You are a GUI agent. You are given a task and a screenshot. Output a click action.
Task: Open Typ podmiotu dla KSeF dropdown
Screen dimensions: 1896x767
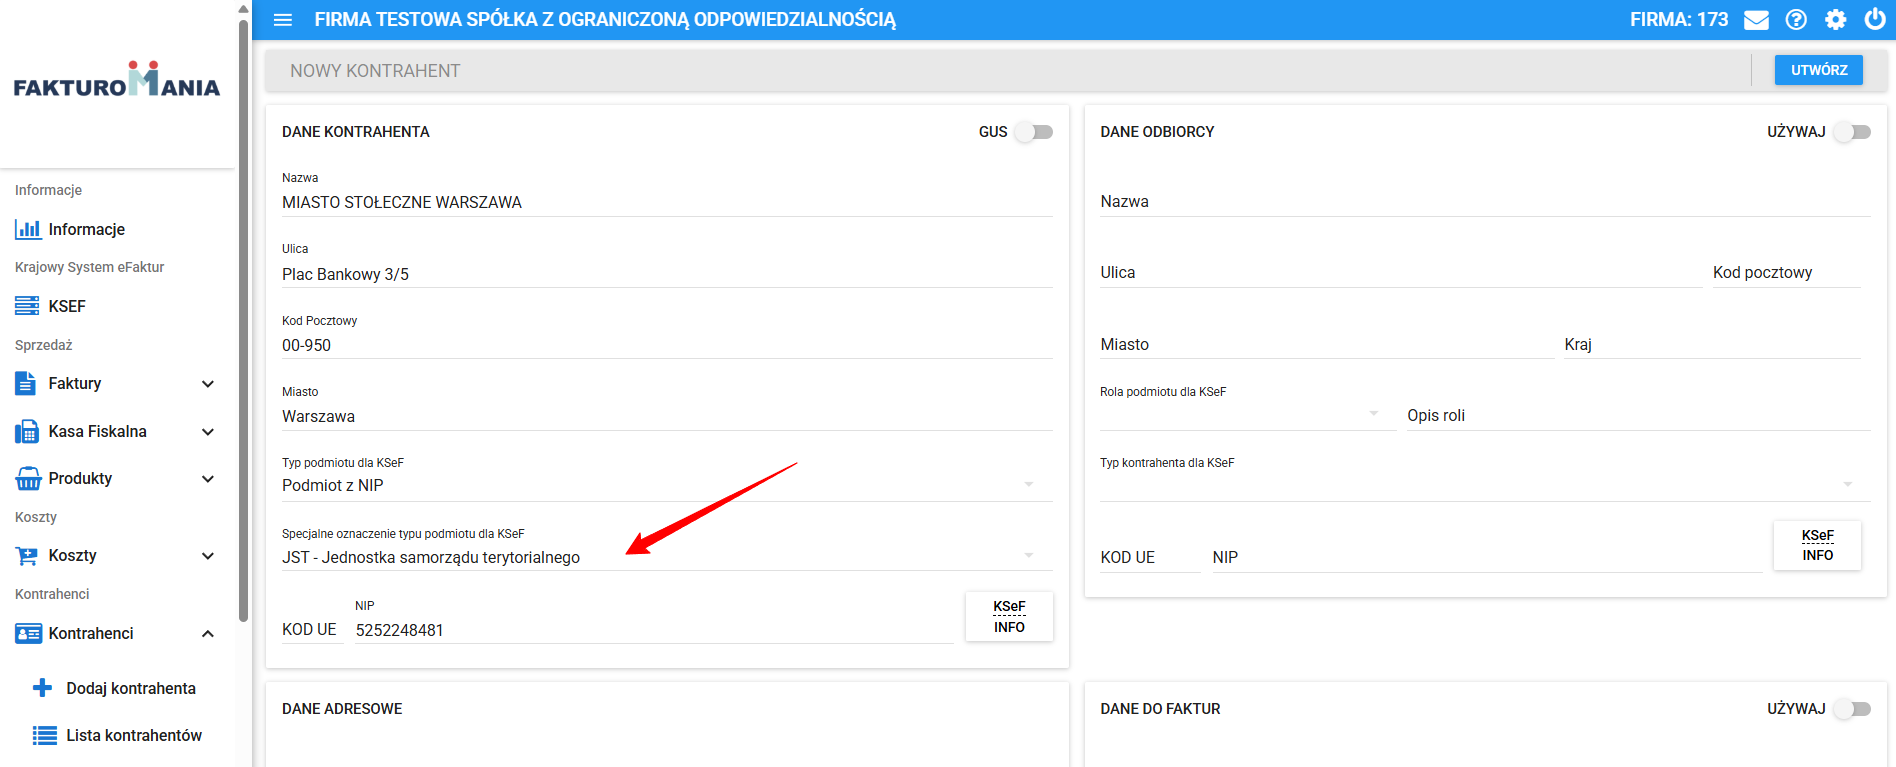[x=667, y=485]
